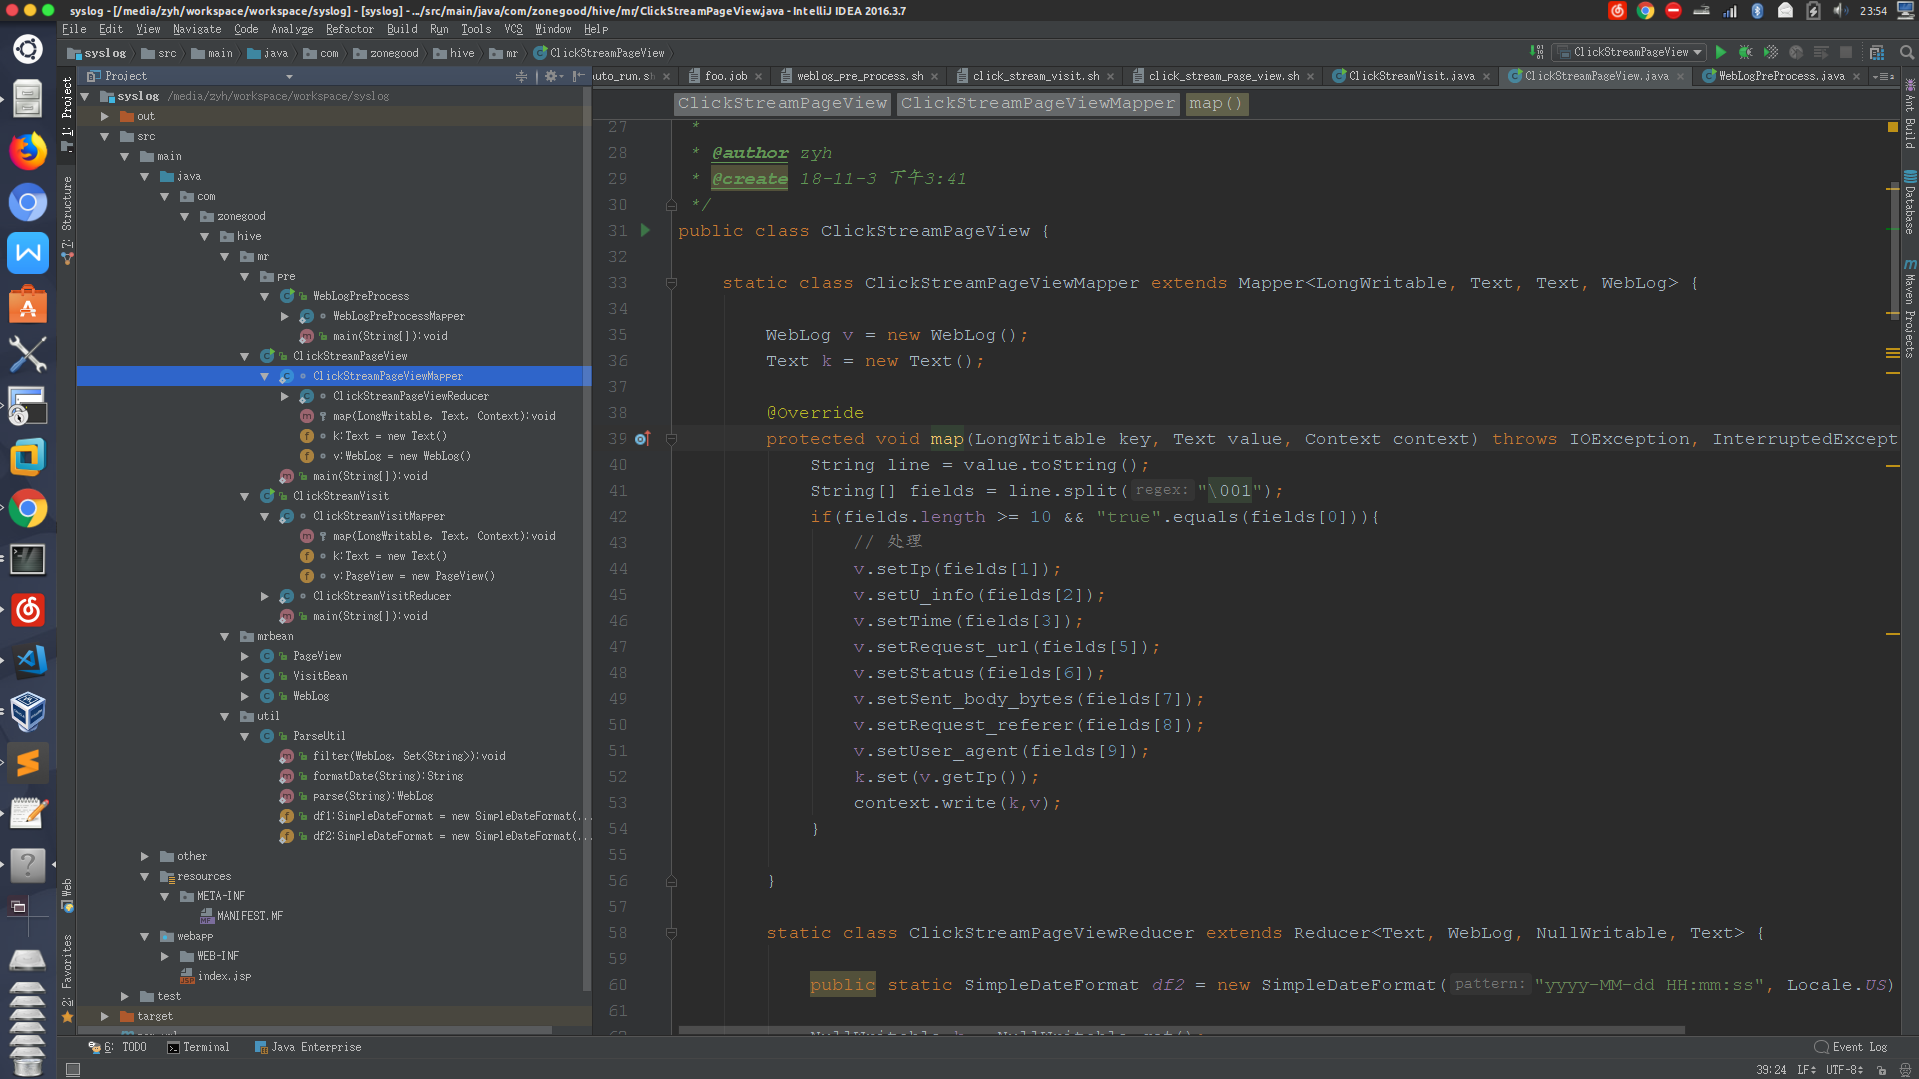This screenshot has width=1919, height=1079.
Task: Open Search Everywhere magnifier
Action: [1906, 52]
